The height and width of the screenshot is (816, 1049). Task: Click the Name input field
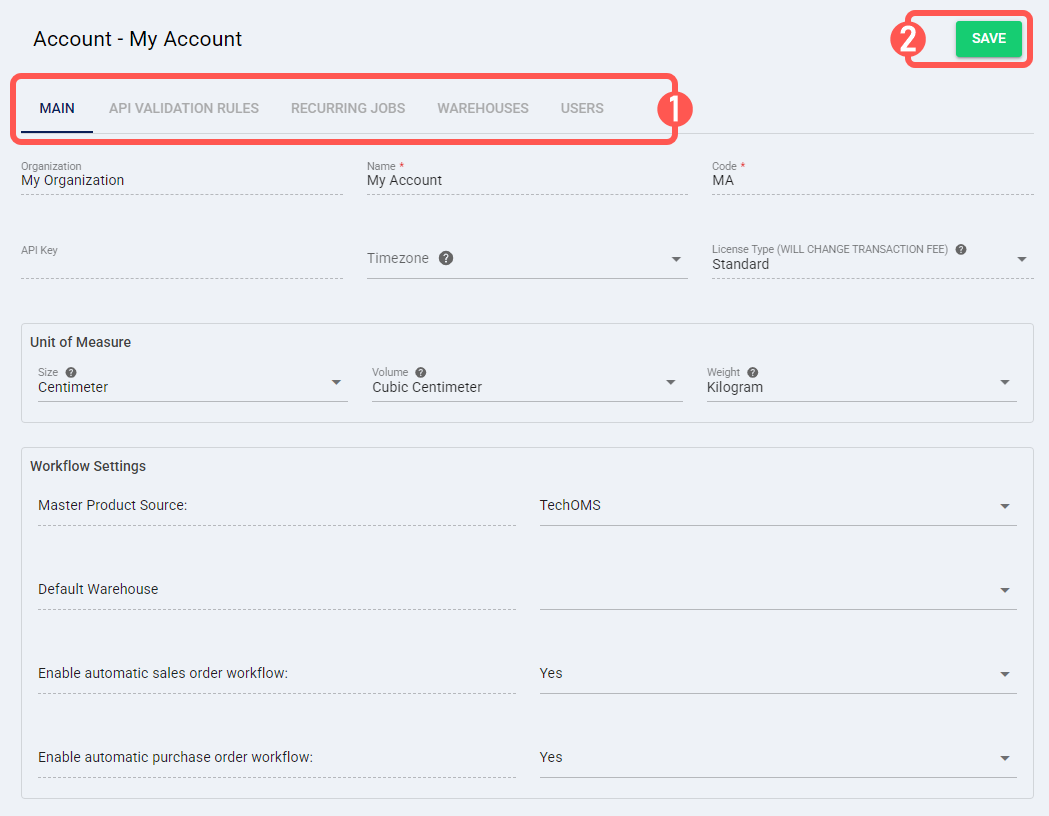tap(527, 178)
